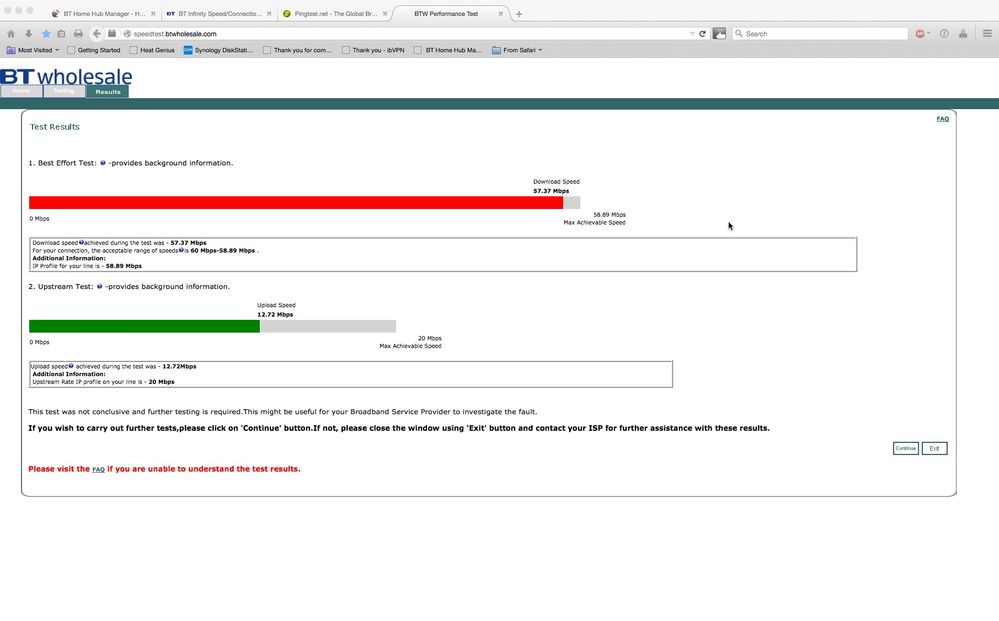
Task: Reload the page with the refresh icon
Action: tap(702, 34)
